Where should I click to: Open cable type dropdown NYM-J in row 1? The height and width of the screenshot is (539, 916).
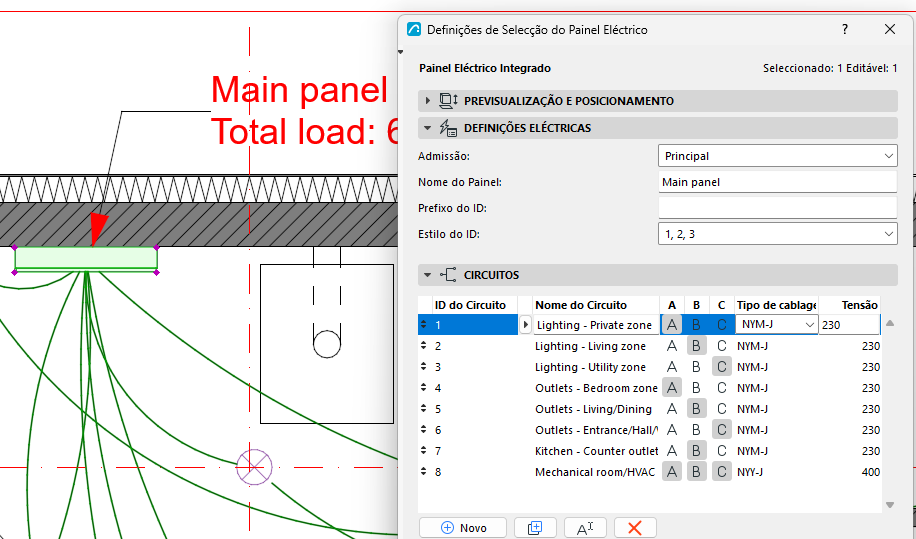[x=776, y=325]
